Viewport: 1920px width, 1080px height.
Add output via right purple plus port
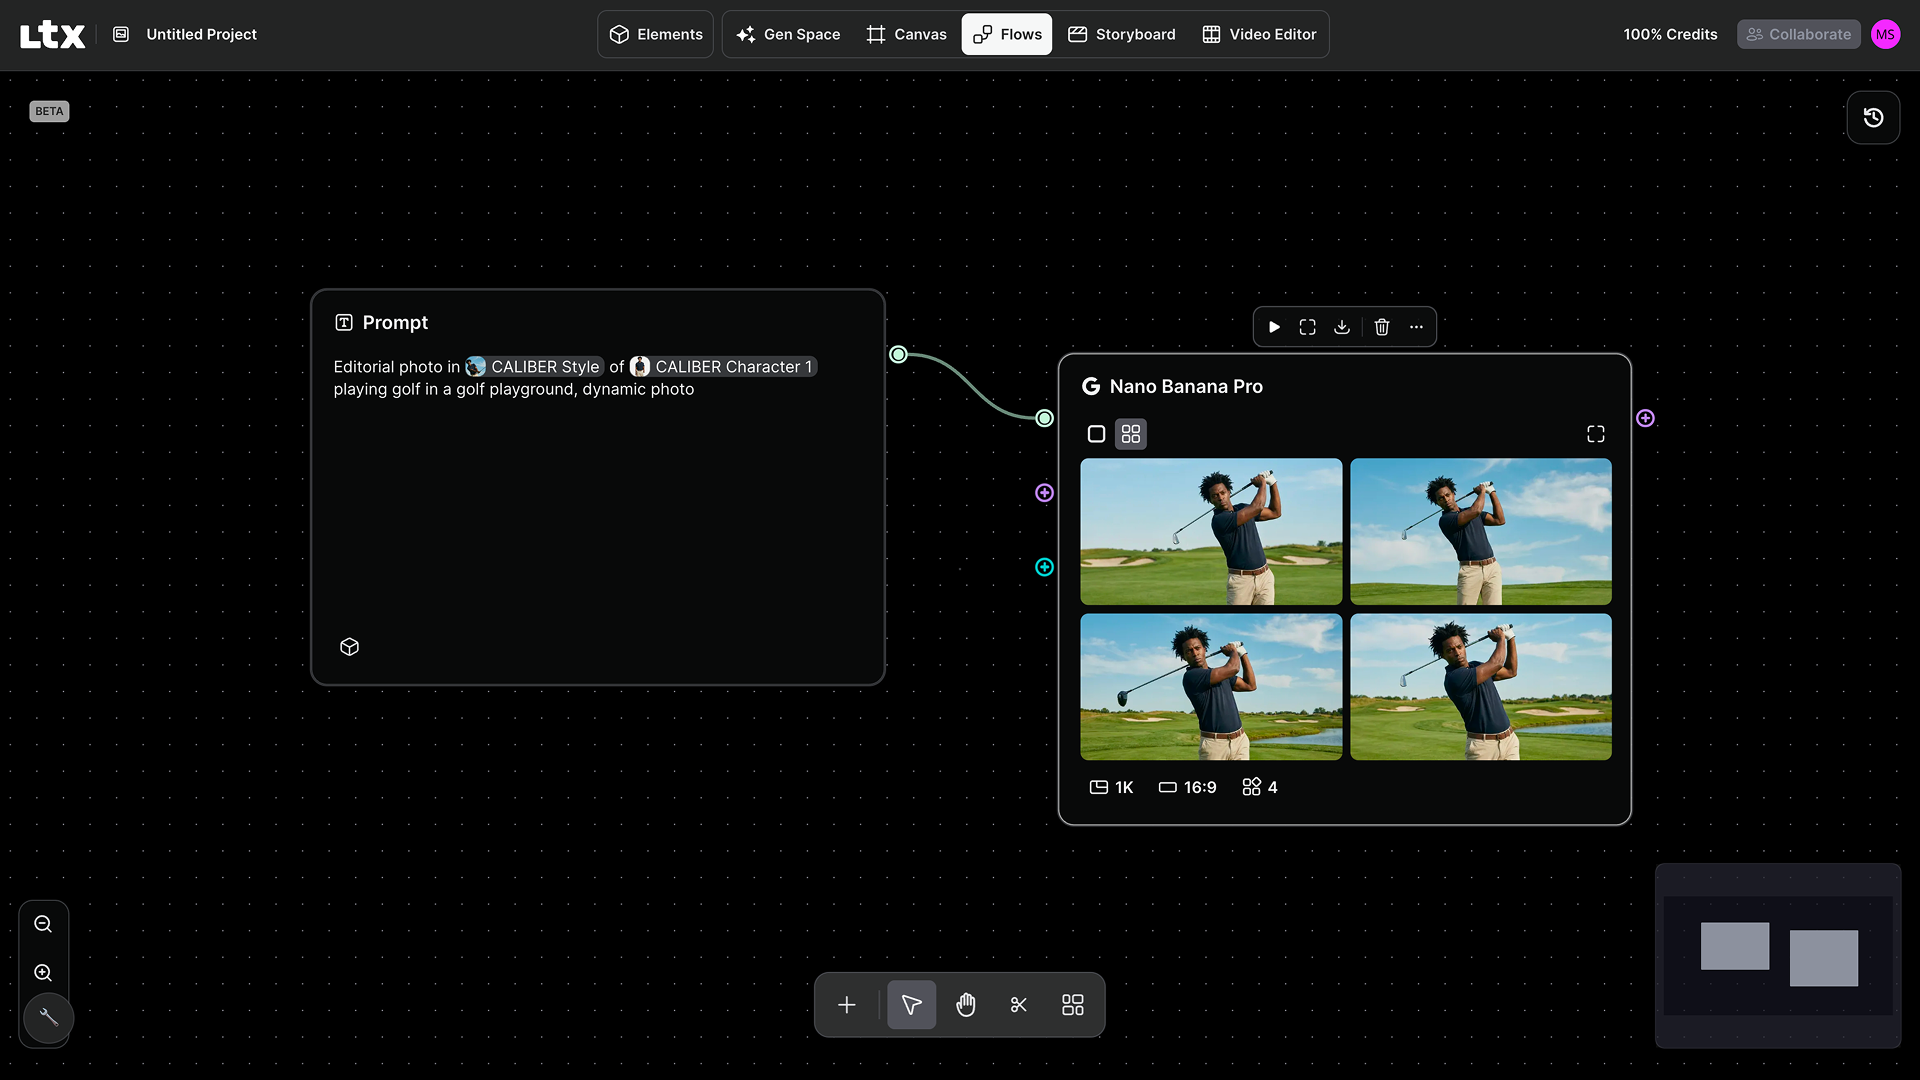pos(1645,418)
